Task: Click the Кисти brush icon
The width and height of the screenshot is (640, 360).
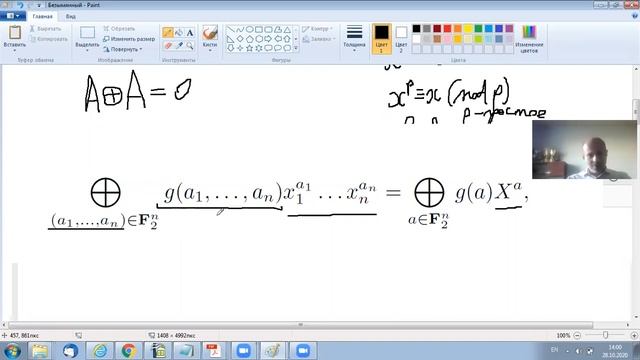Action: 210,33
